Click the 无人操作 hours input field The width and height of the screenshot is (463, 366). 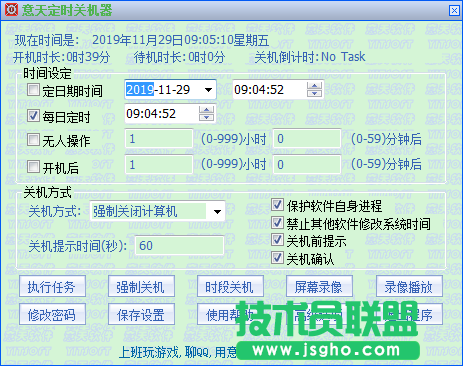(159, 139)
